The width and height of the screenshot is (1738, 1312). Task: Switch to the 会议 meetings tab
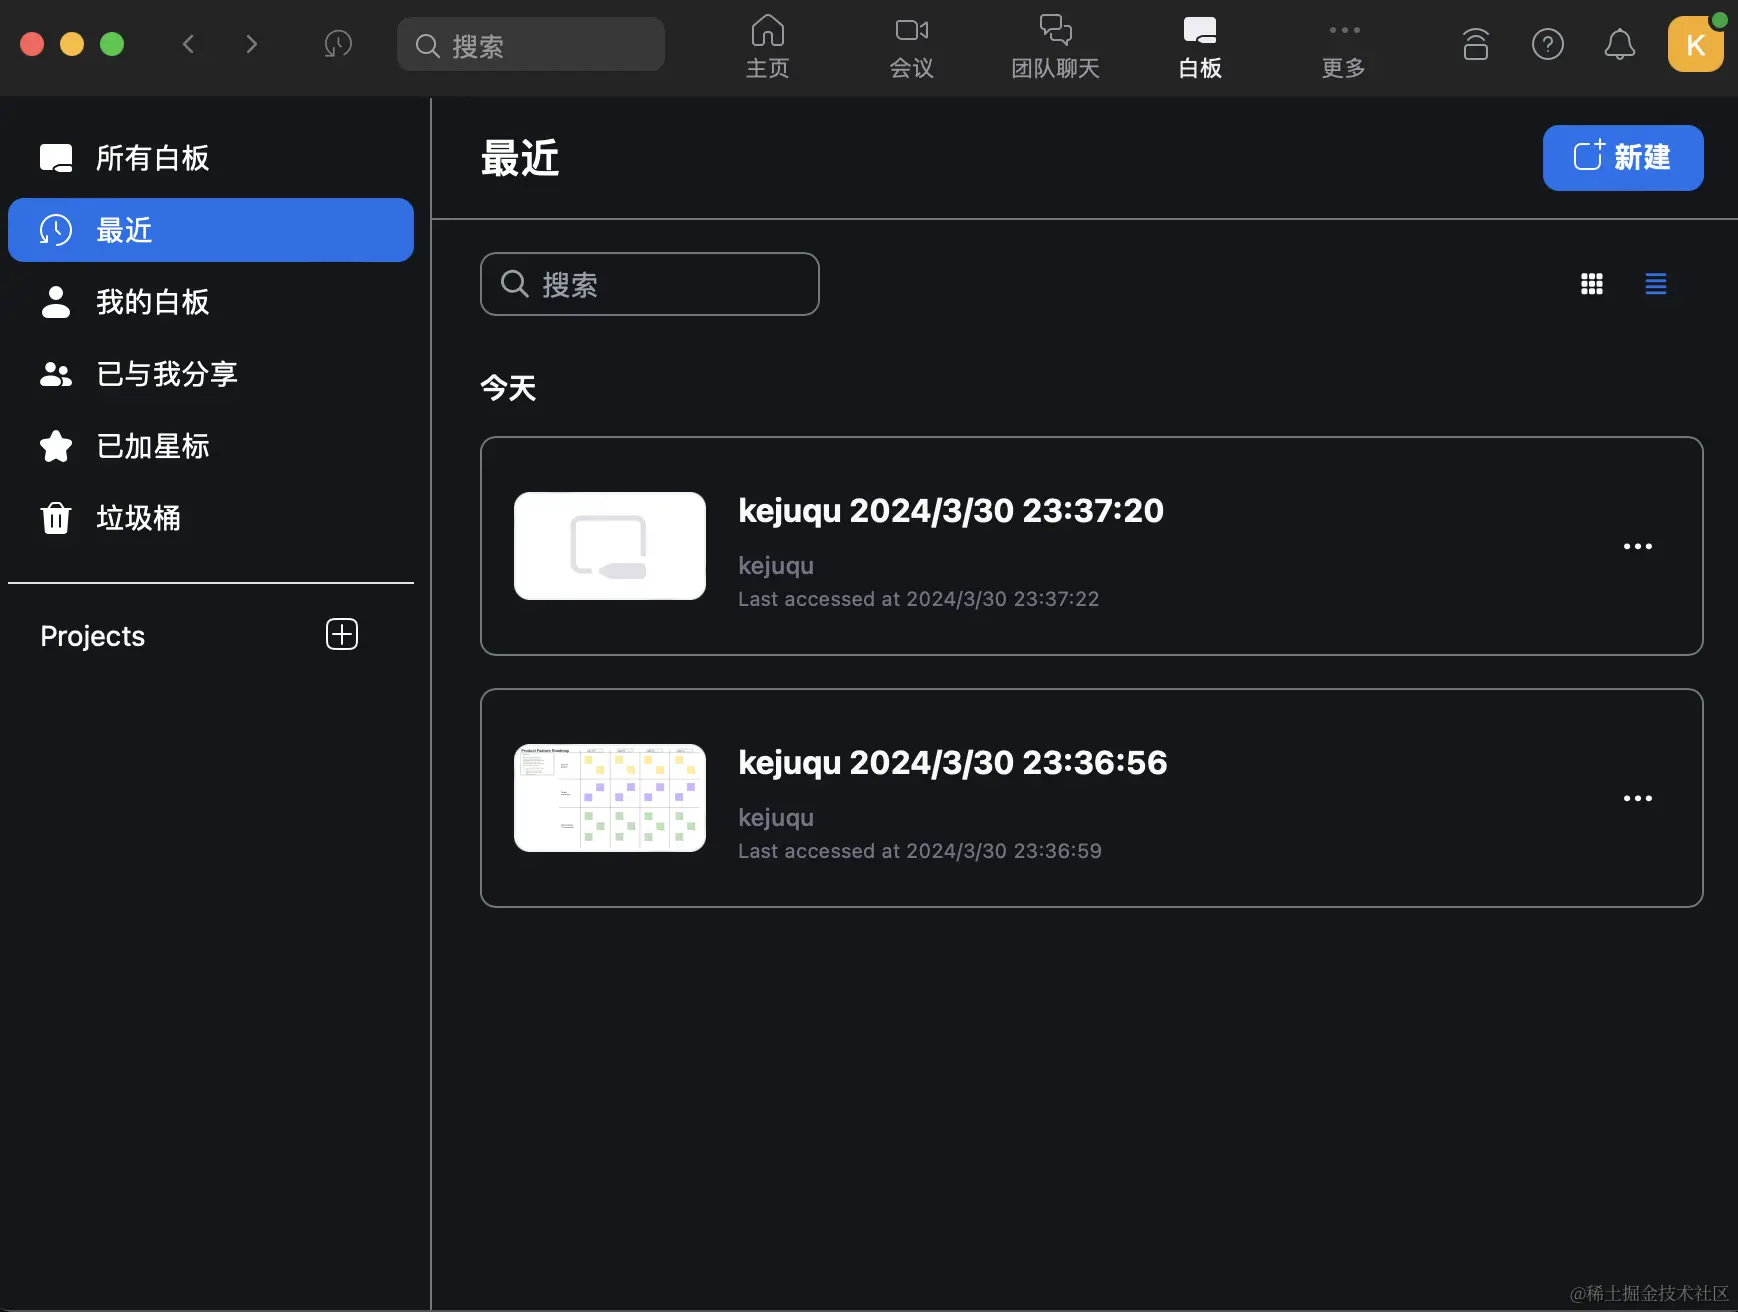pos(912,46)
